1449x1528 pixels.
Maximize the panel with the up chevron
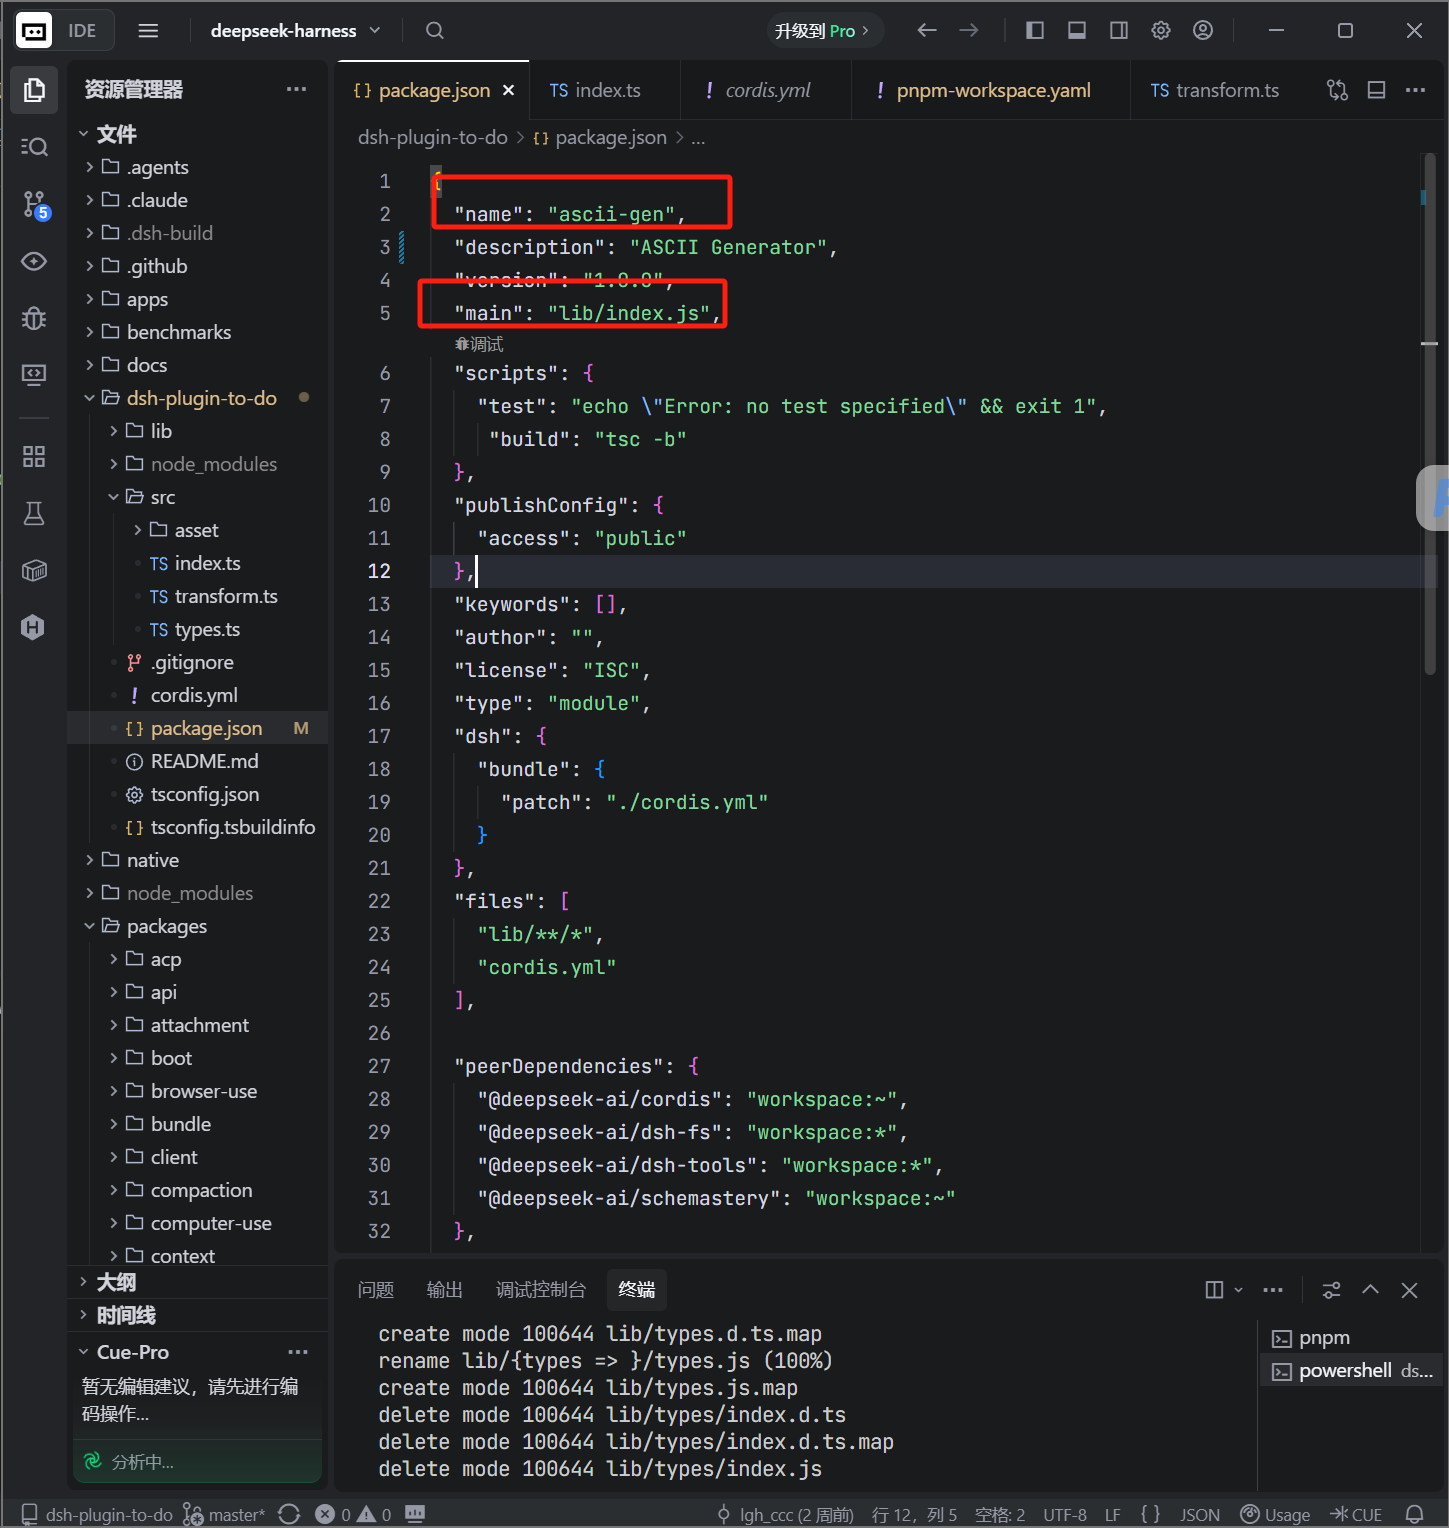[x=1370, y=1290]
